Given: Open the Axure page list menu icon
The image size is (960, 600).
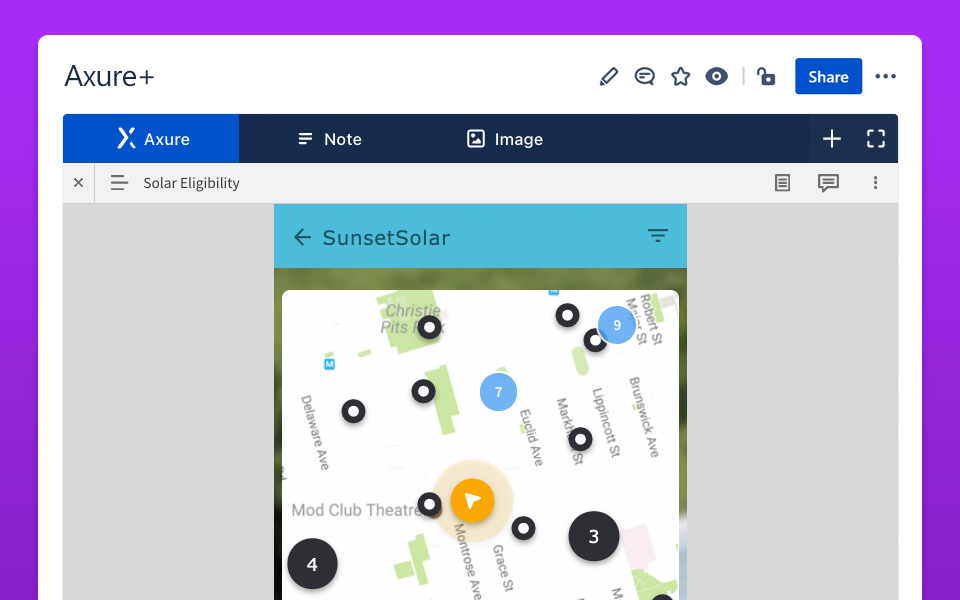Looking at the screenshot, I should click(119, 182).
